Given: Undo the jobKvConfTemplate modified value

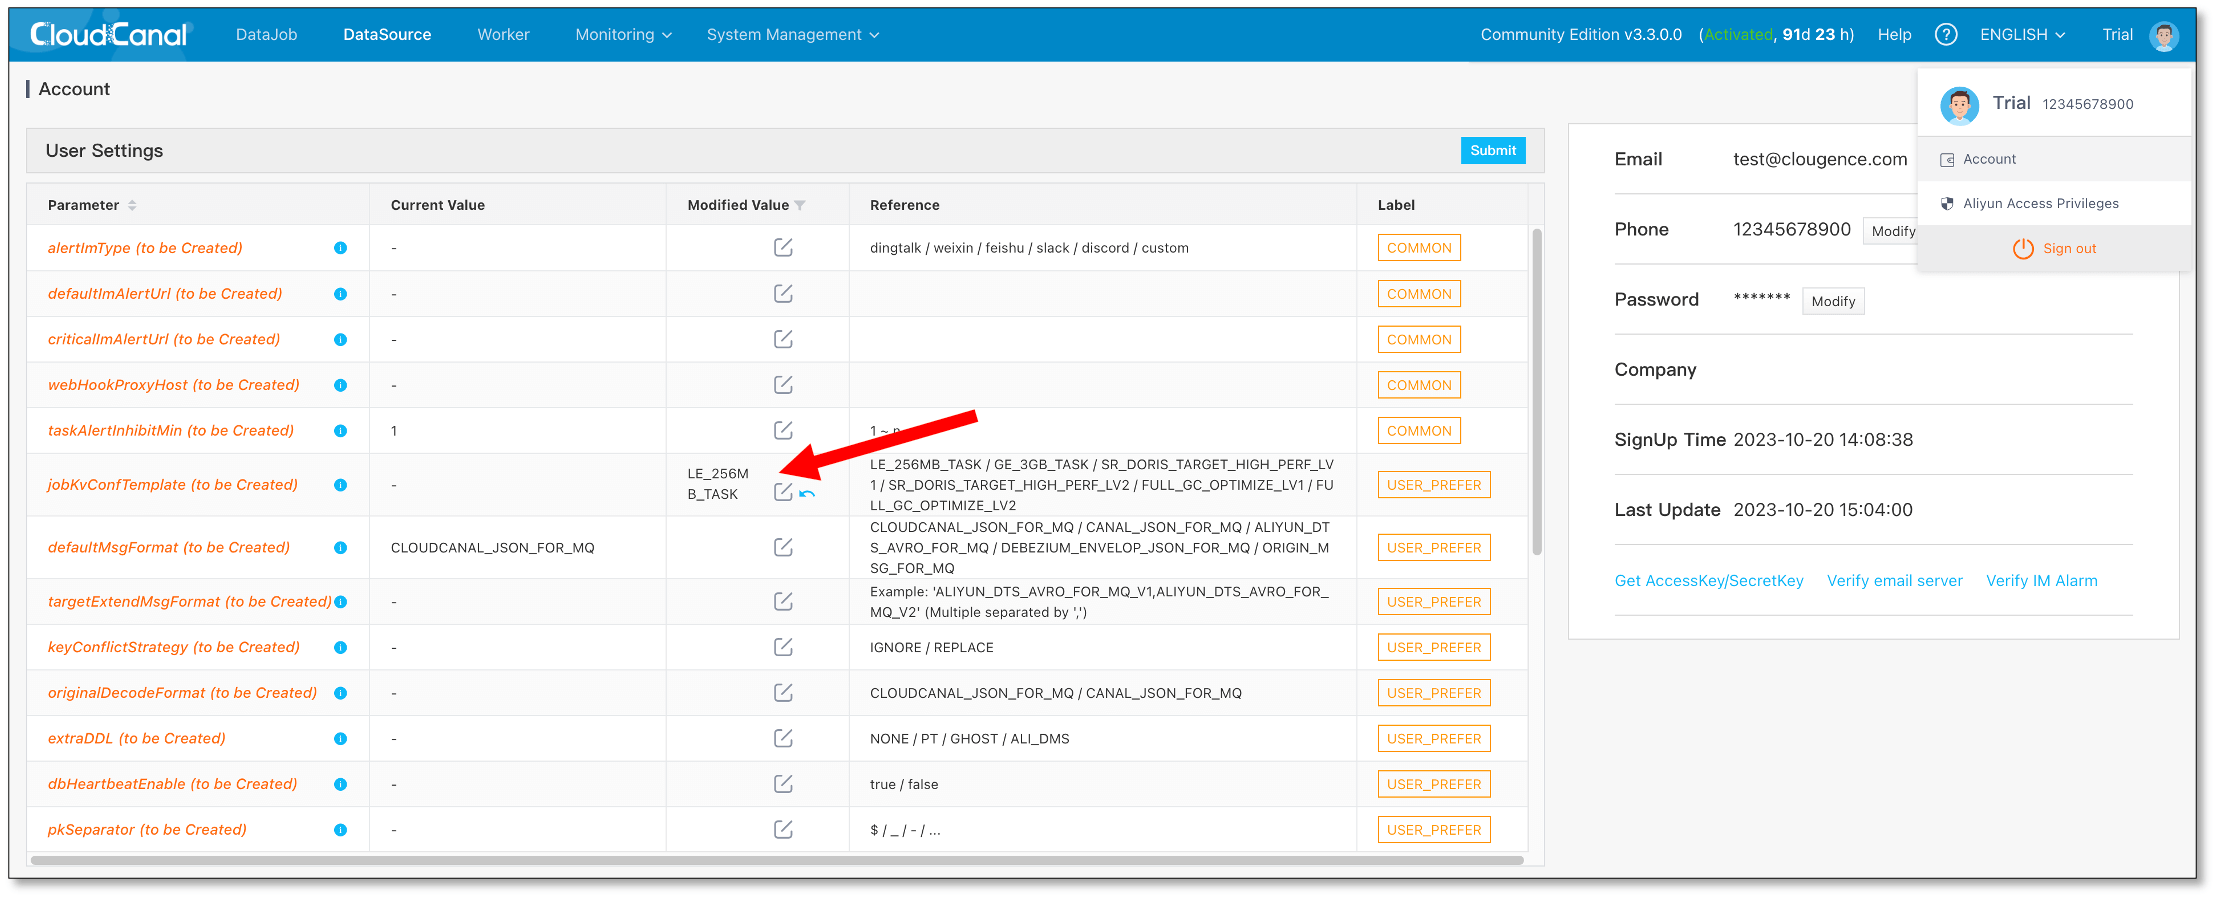Looking at the screenshot, I should tap(809, 492).
